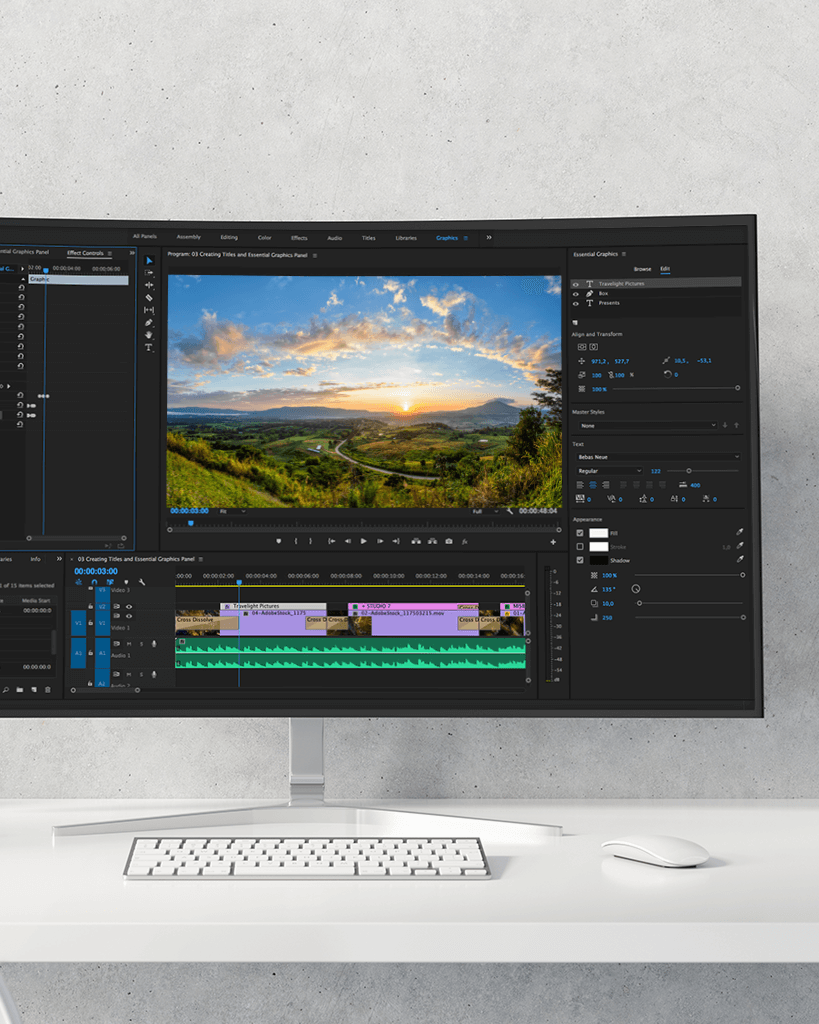819x1024 pixels.
Task: Click the New Layer icon in Essential Graphics
Action: [x=575, y=322]
